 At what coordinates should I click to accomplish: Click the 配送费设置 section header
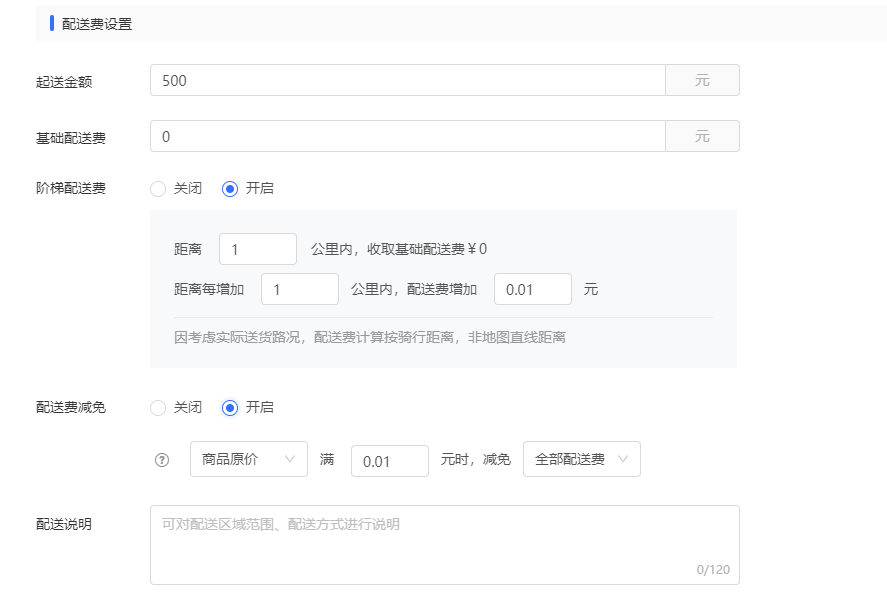pos(96,24)
